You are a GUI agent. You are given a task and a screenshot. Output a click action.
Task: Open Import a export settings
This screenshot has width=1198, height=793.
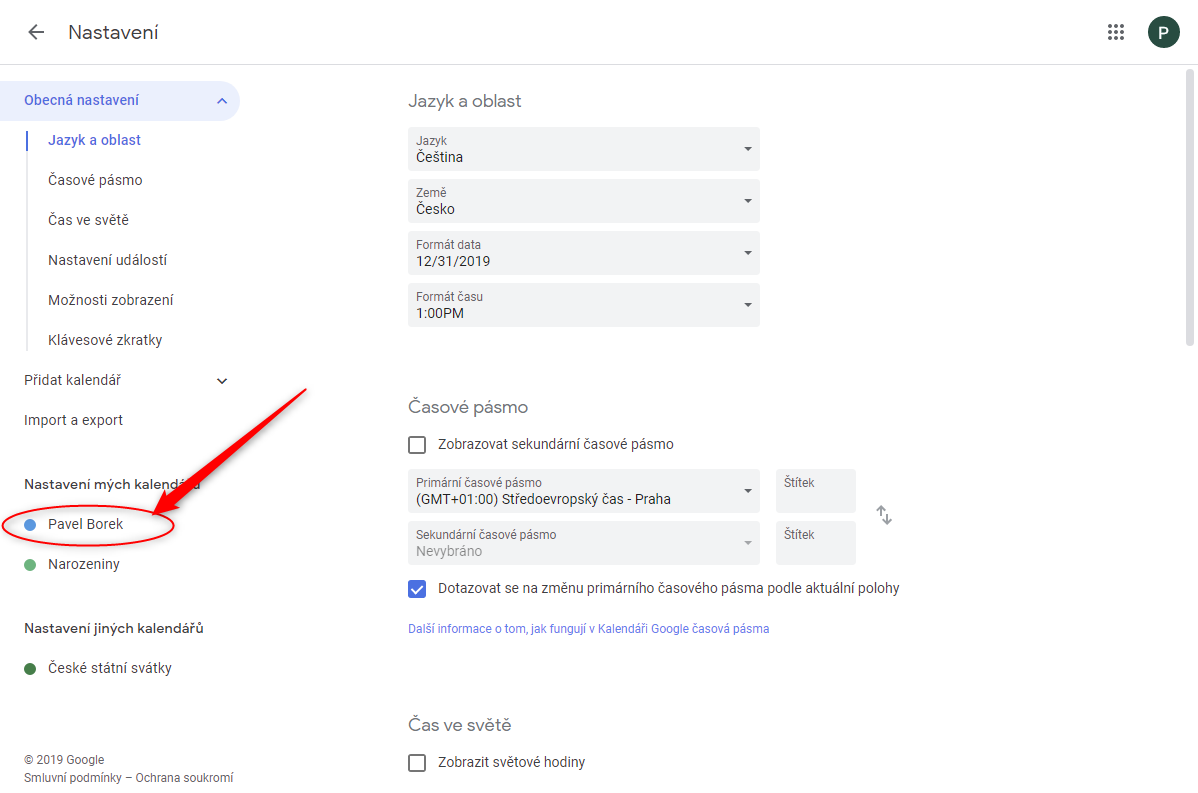[x=73, y=420]
